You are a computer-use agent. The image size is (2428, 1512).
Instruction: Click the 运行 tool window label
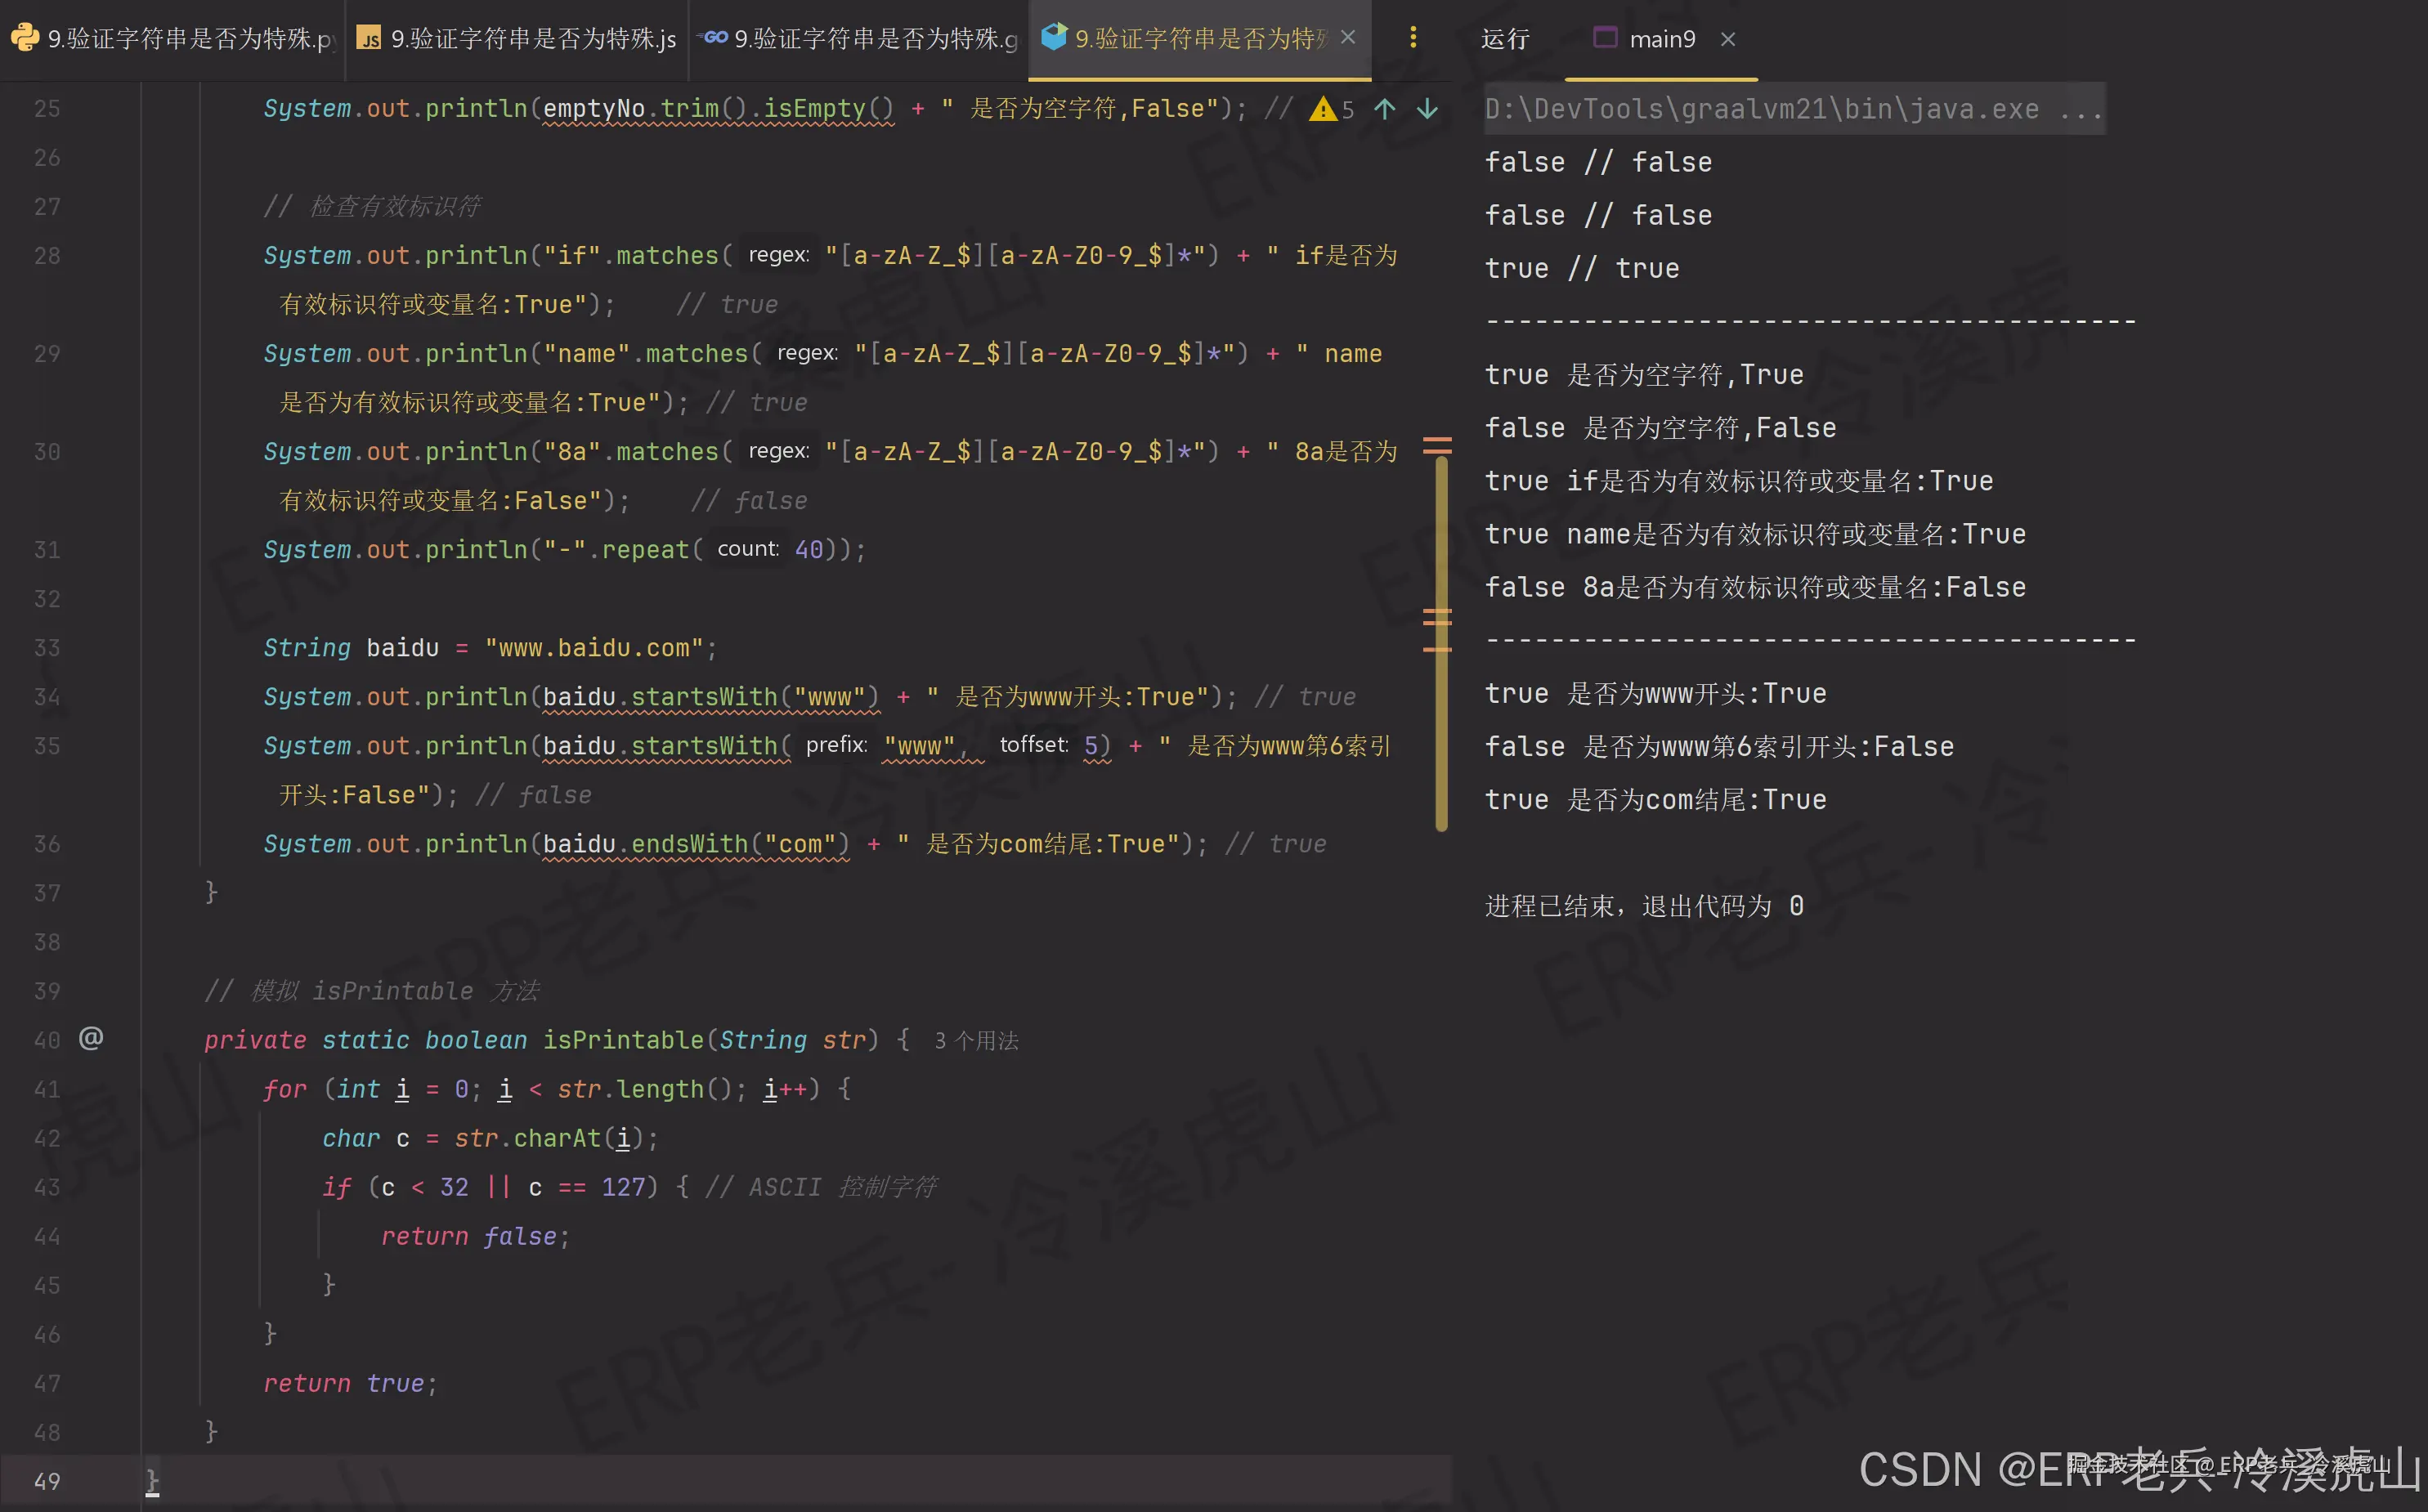tap(1505, 39)
